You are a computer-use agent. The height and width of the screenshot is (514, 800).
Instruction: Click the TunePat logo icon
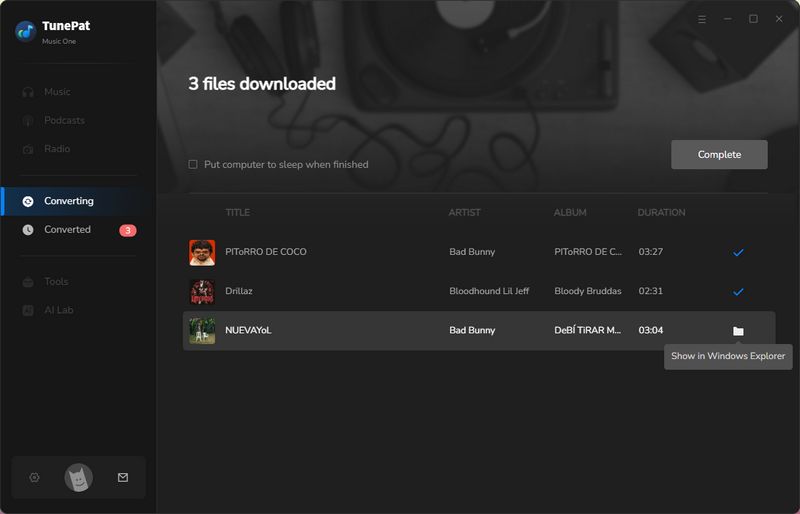pos(25,31)
